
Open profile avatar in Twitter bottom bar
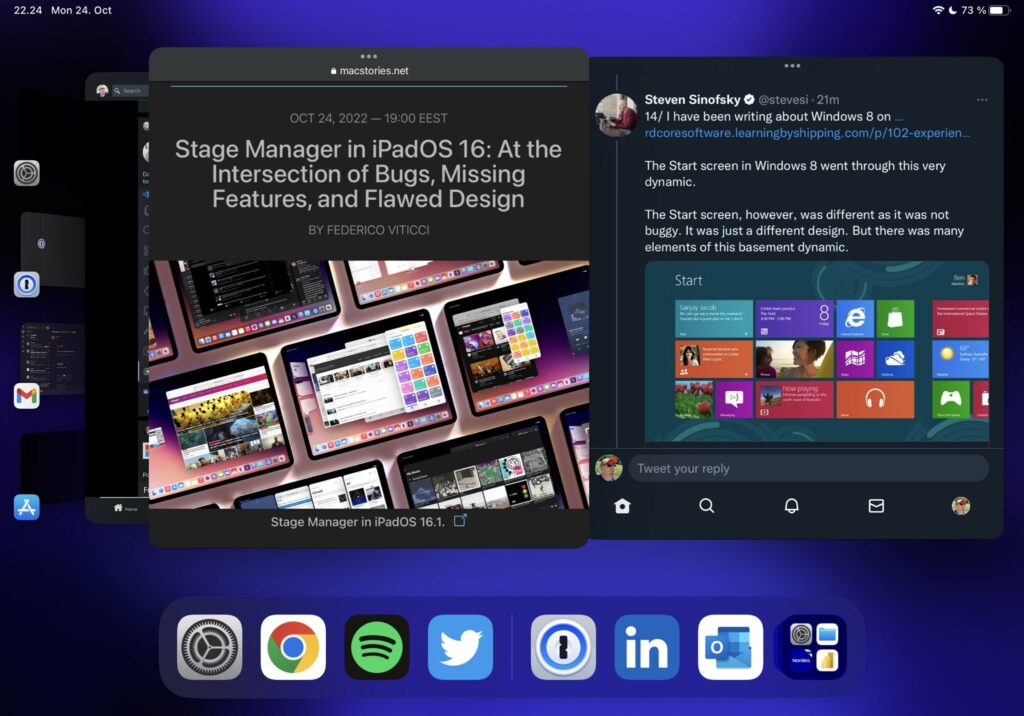click(x=961, y=506)
